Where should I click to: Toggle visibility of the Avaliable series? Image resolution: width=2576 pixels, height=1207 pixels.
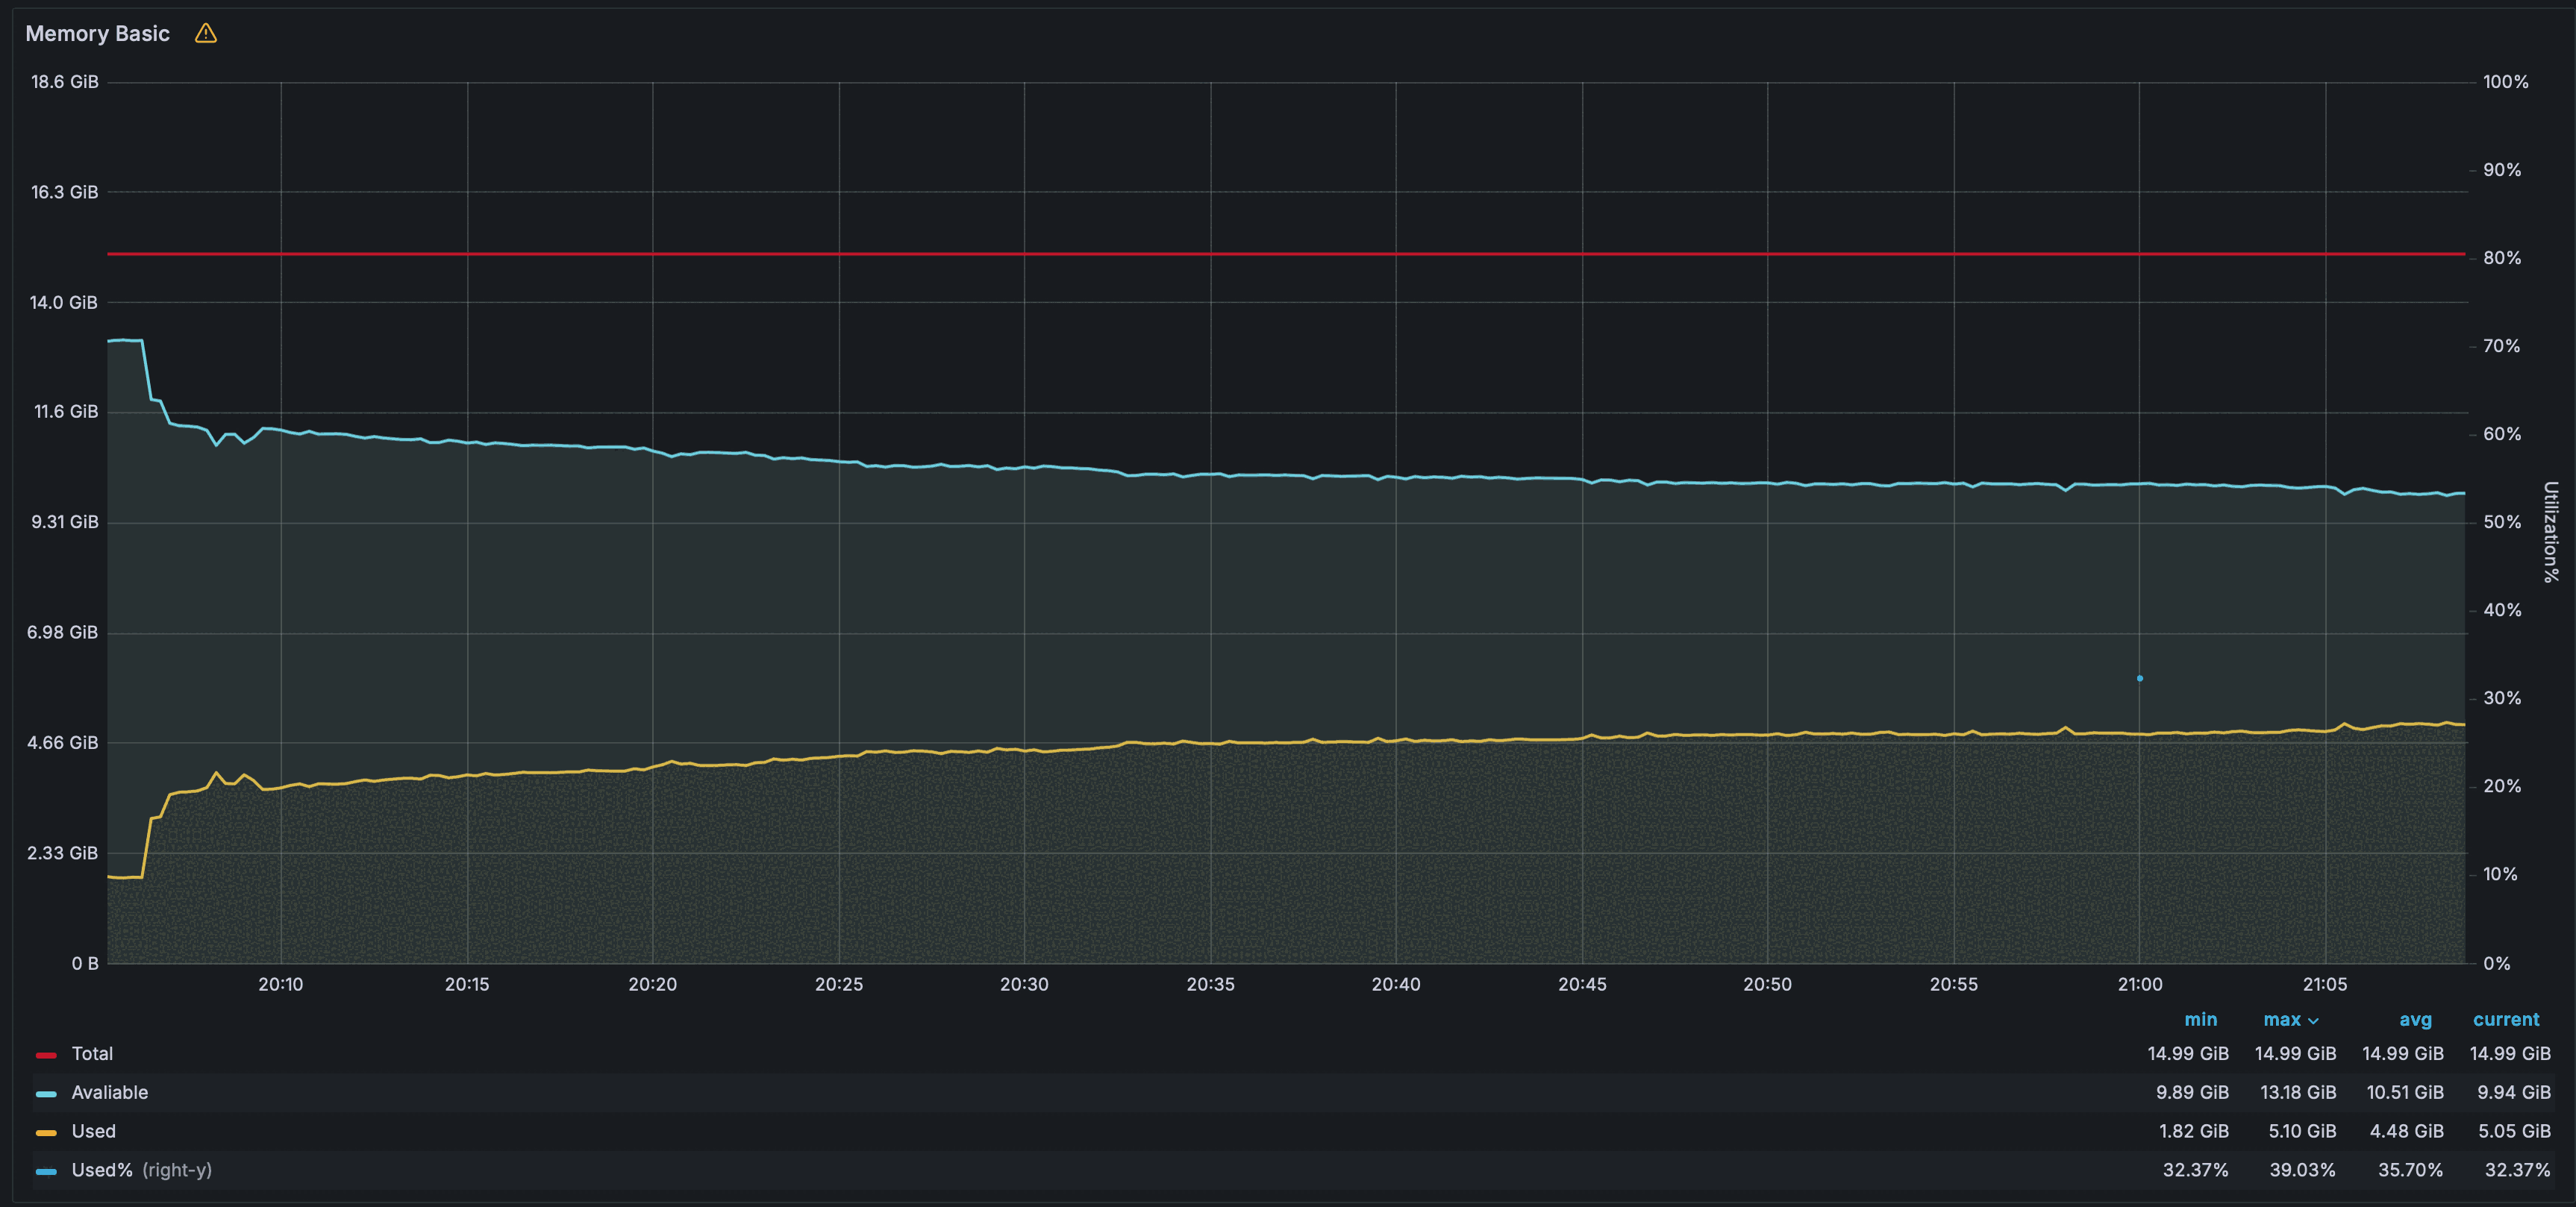point(109,1093)
